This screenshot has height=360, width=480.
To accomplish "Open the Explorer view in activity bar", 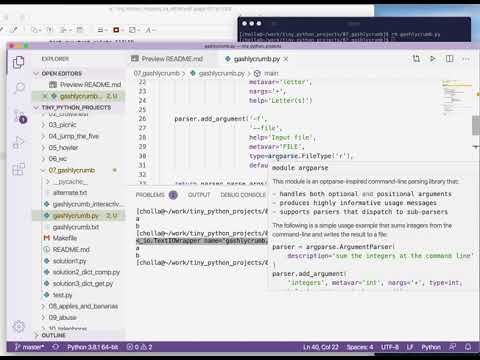I will [x=18, y=62].
